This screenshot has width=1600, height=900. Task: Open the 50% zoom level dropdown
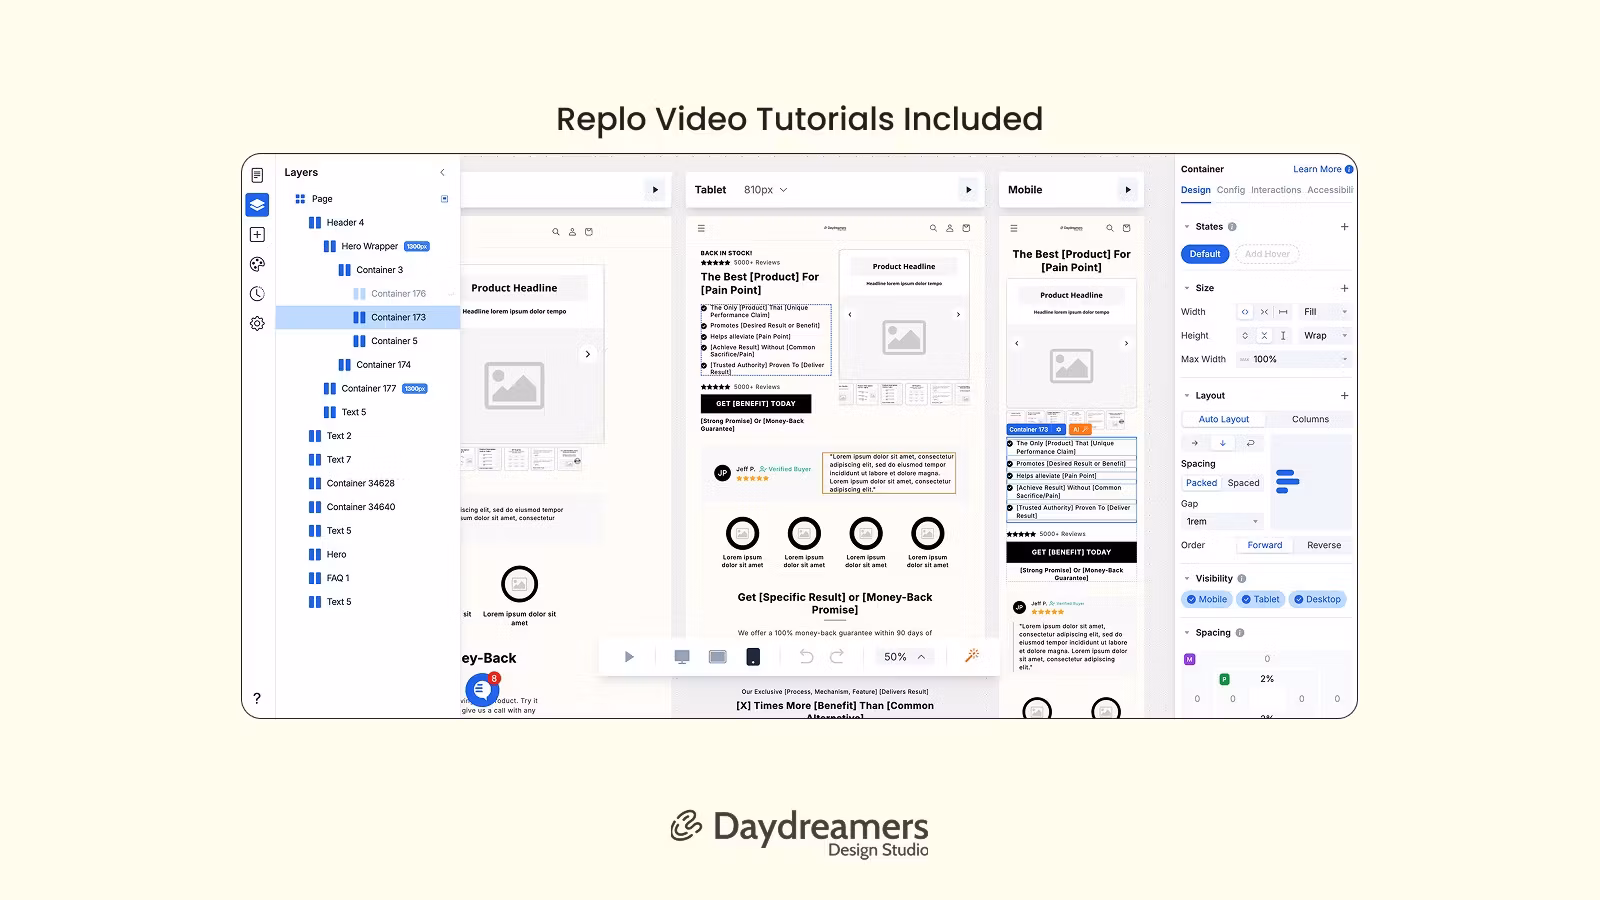(x=904, y=657)
